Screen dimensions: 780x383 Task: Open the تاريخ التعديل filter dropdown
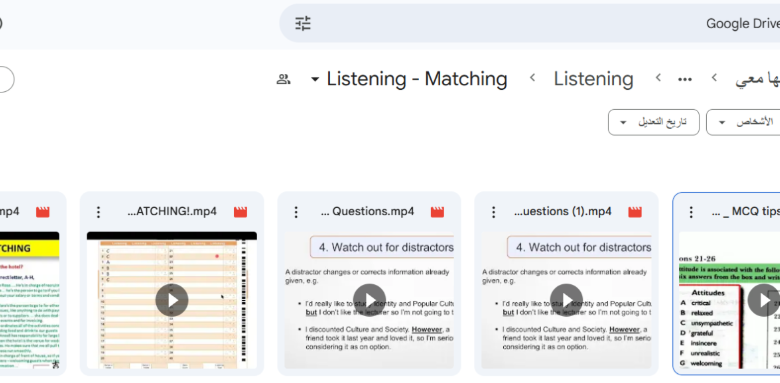coord(654,122)
